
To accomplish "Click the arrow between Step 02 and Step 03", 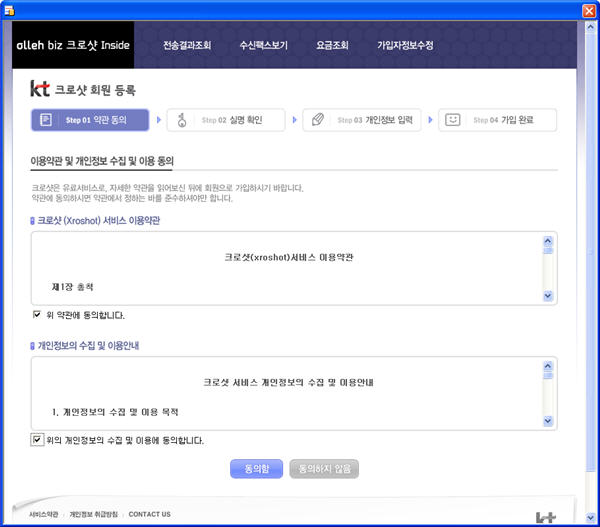I will pos(294,120).
